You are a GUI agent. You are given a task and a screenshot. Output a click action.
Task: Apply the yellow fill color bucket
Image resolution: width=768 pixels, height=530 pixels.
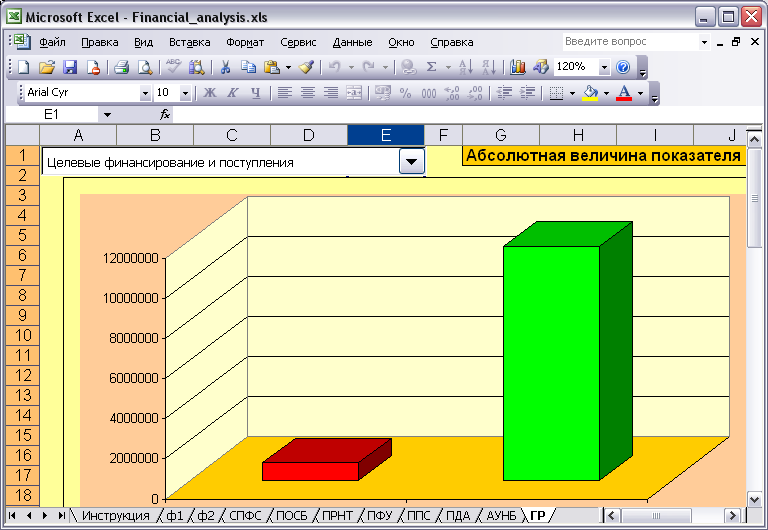pyautogui.click(x=590, y=93)
